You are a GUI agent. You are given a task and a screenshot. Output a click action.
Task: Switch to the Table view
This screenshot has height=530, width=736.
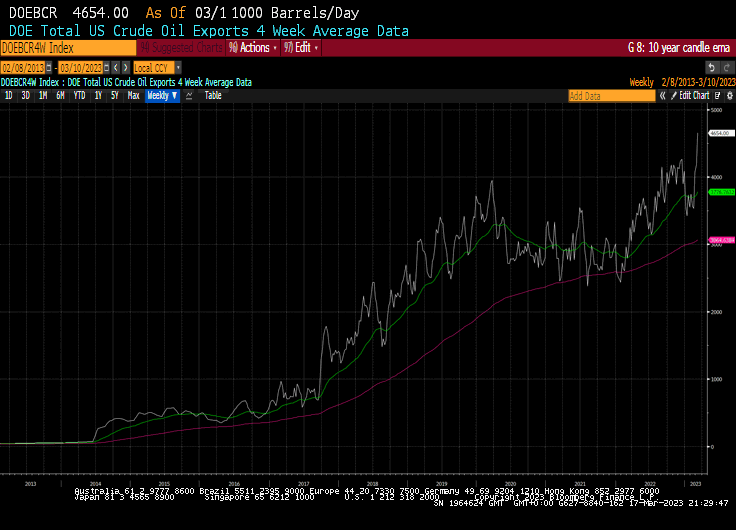point(213,96)
